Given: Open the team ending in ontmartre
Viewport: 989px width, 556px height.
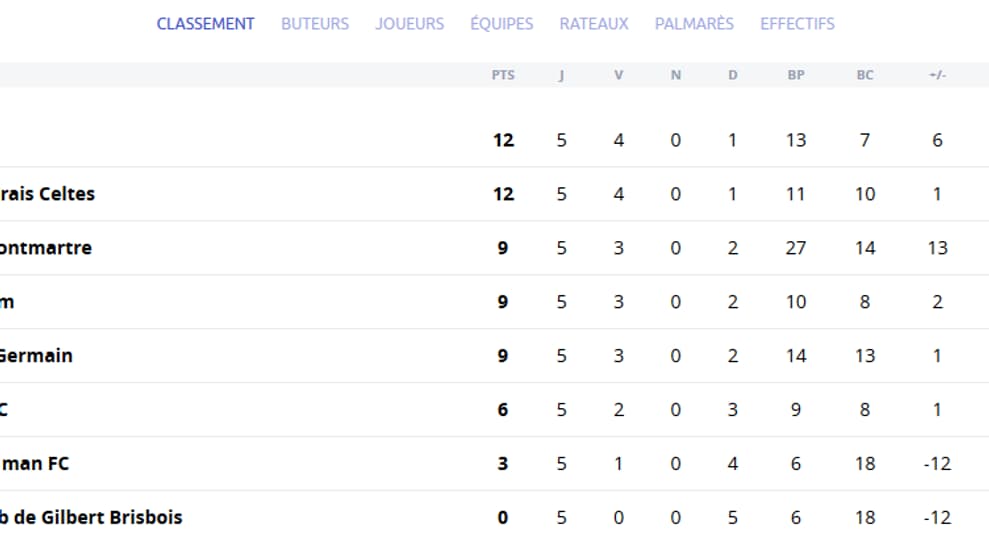Looking at the screenshot, I should point(46,248).
